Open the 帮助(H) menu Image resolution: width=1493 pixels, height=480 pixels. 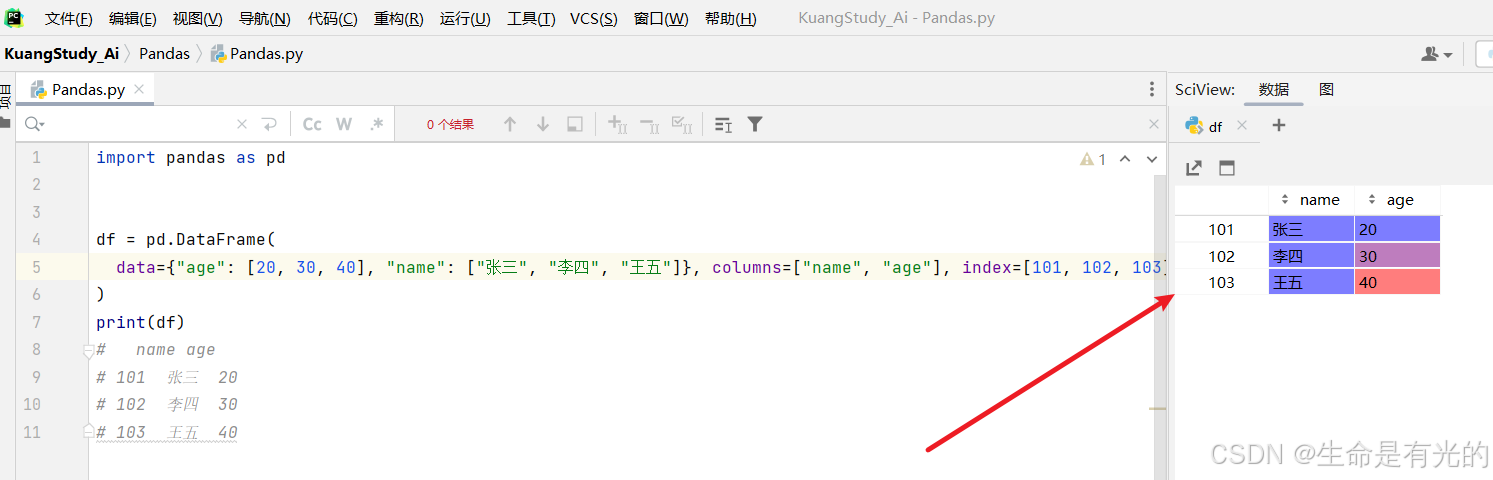tap(730, 19)
